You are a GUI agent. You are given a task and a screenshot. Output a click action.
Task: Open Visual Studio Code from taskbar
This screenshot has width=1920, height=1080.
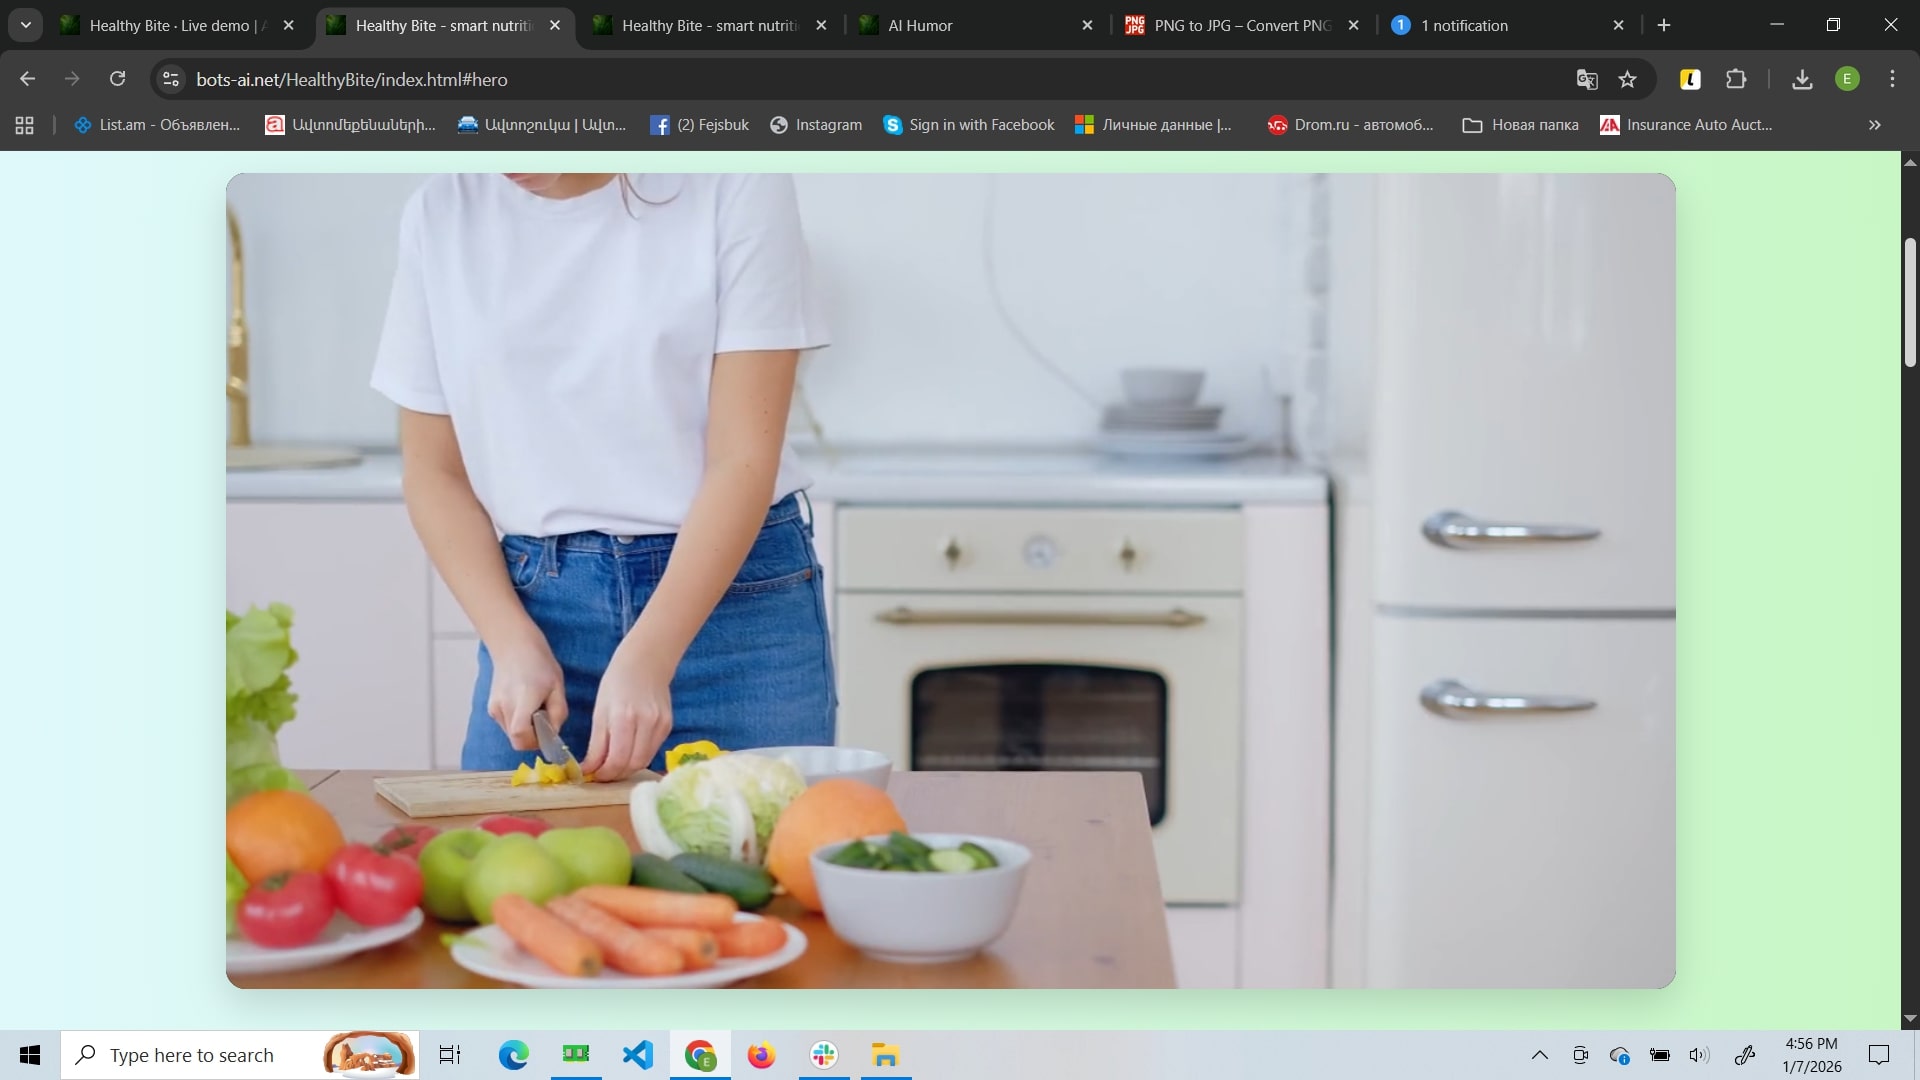coord(637,1055)
